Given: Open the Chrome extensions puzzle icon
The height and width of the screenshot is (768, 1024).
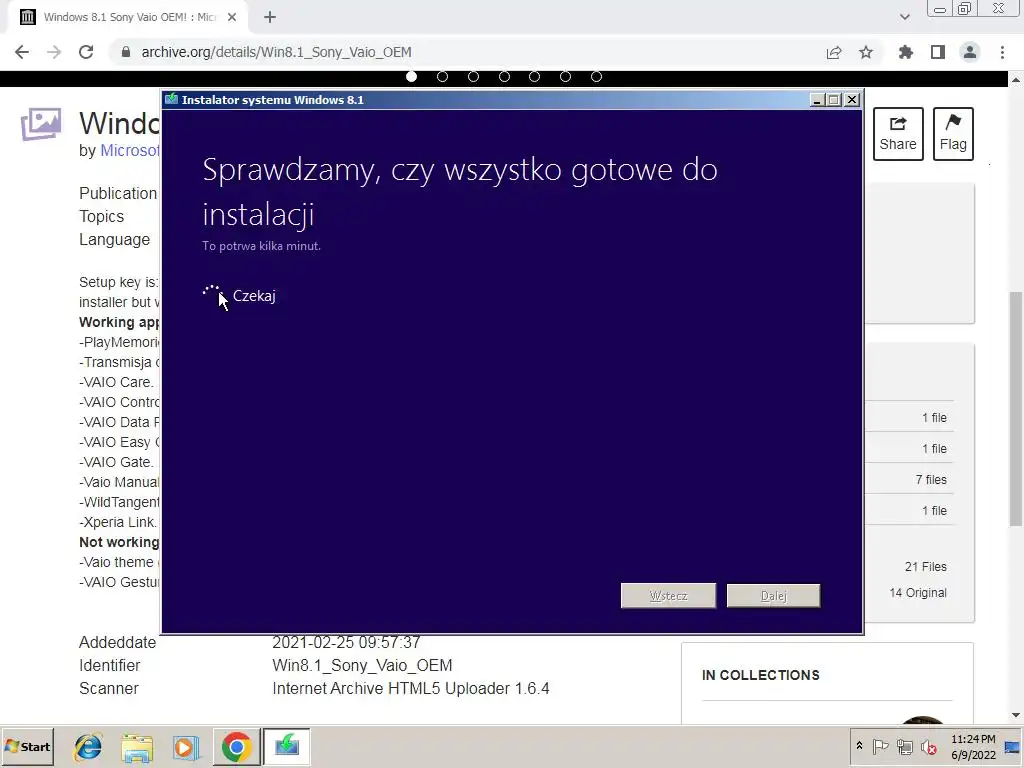Looking at the screenshot, I should 906,52.
